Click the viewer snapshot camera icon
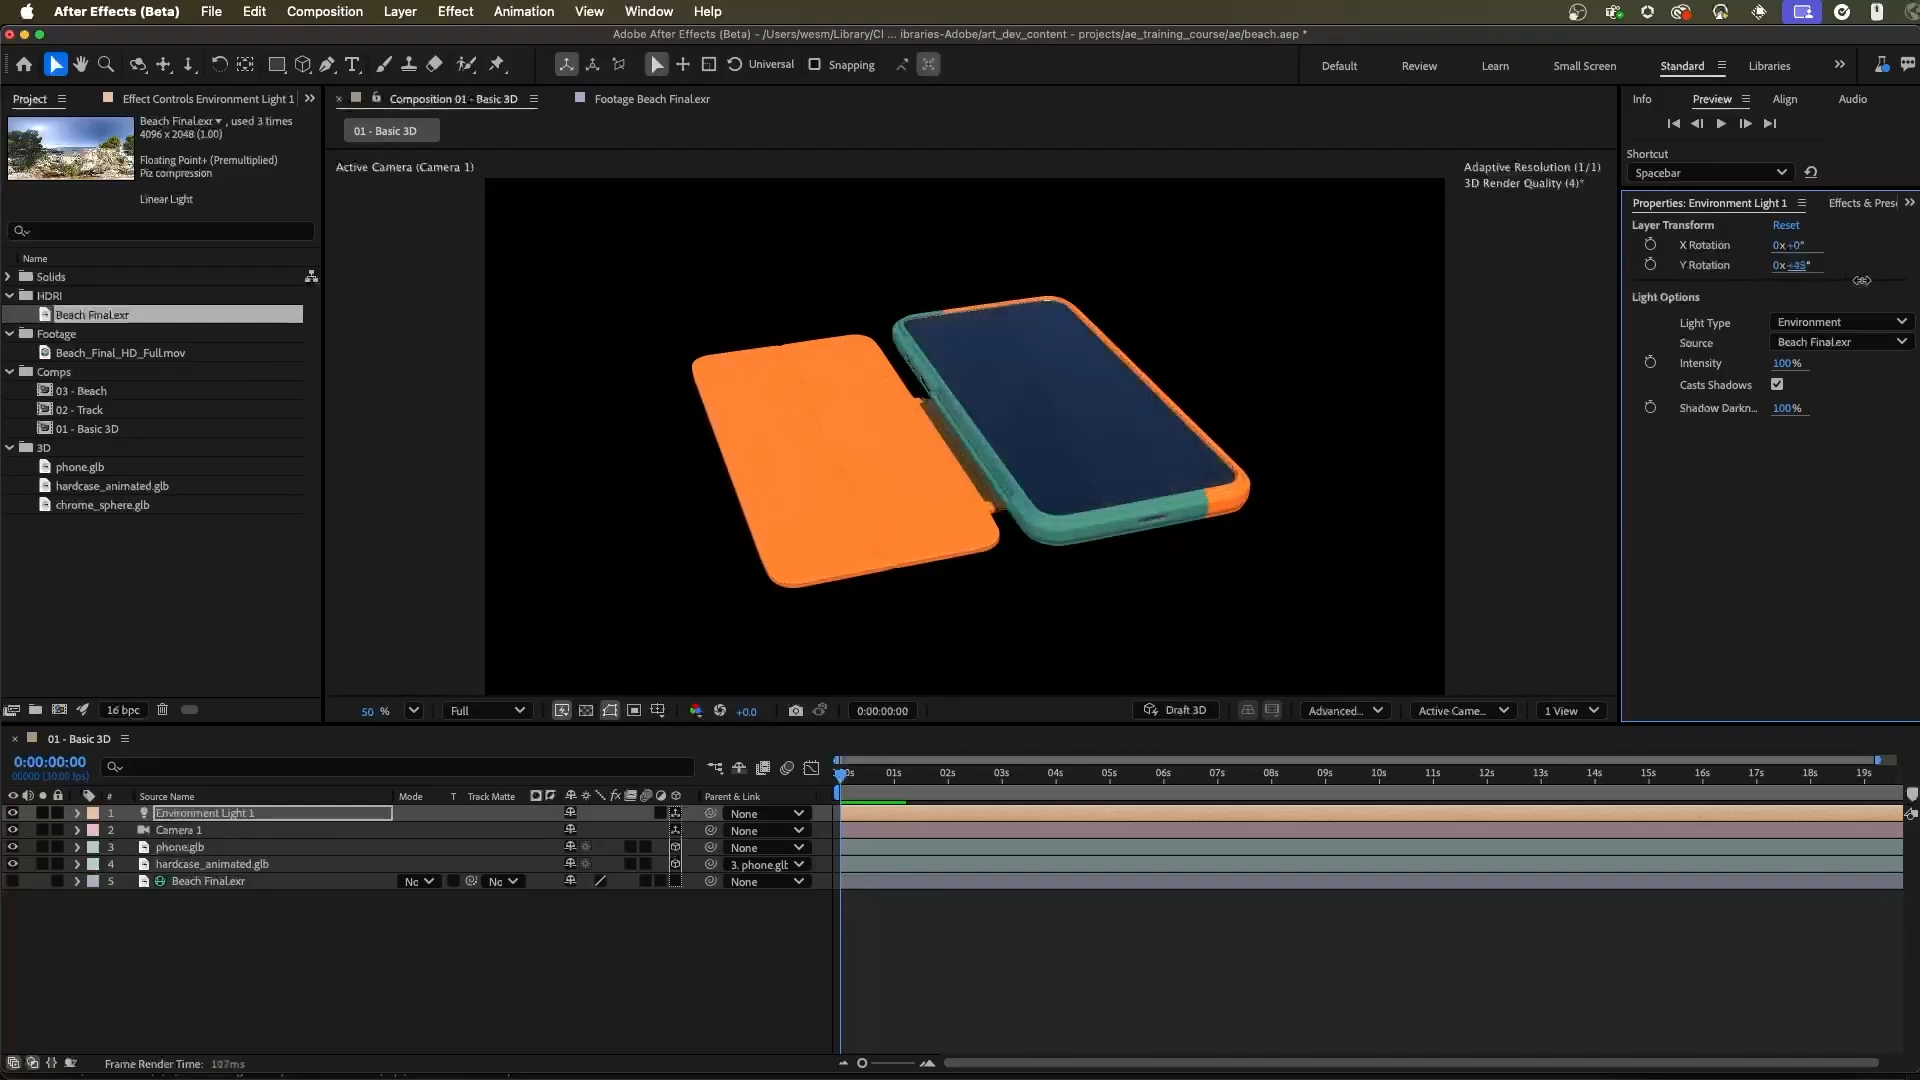The height and width of the screenshot is (1080, 1920). pos(796,711)
